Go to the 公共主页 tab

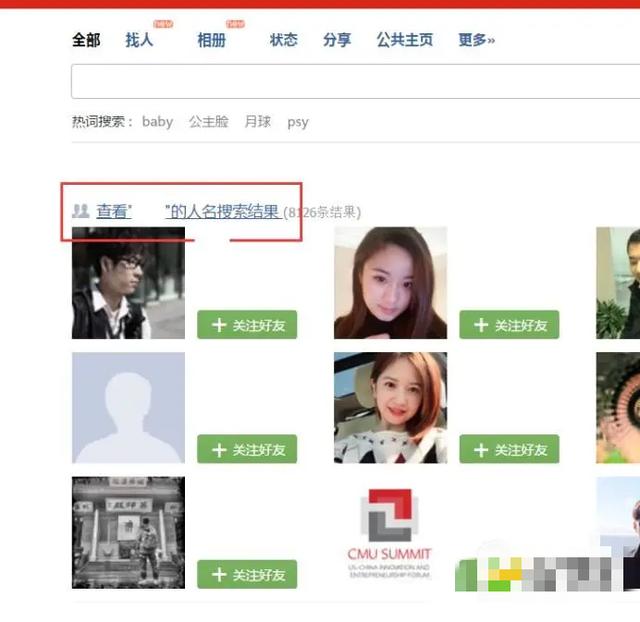(x=404, y=40)
